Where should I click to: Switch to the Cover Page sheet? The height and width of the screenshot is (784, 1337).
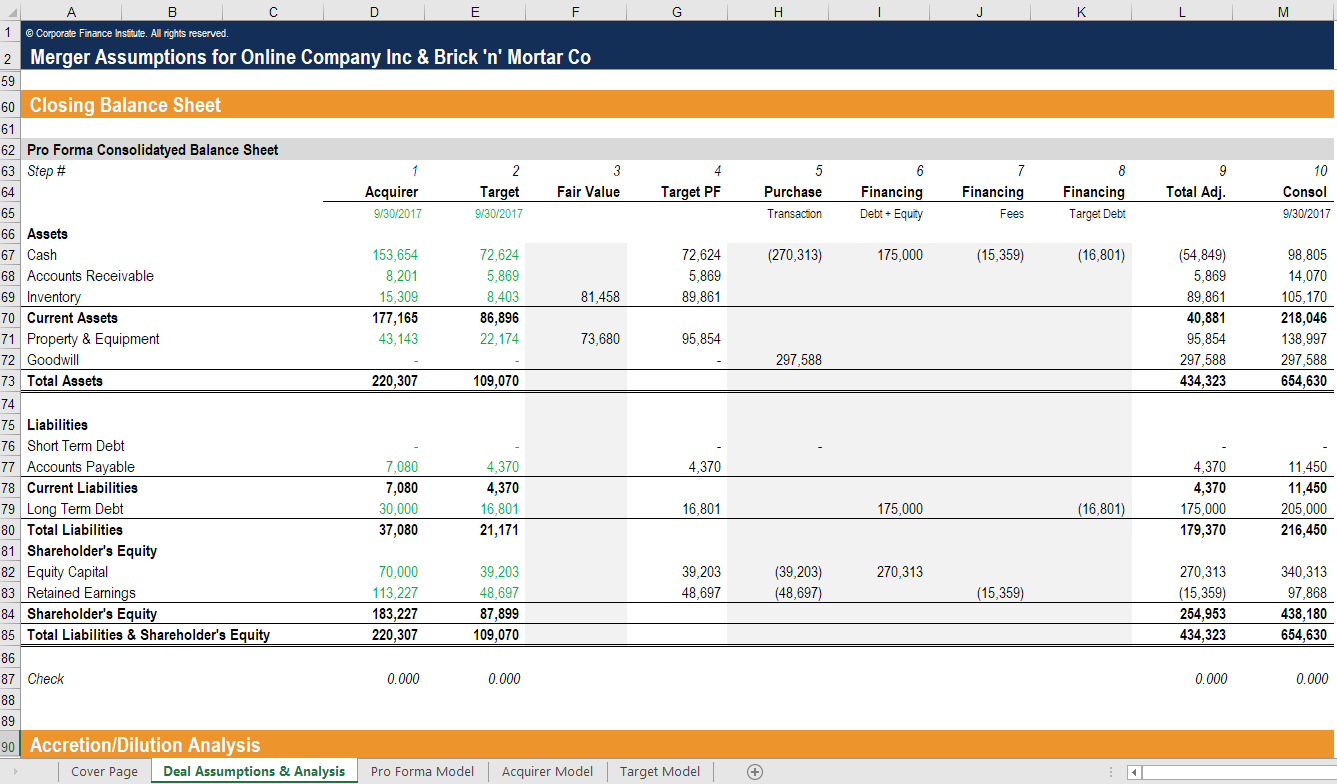(104, 771)
